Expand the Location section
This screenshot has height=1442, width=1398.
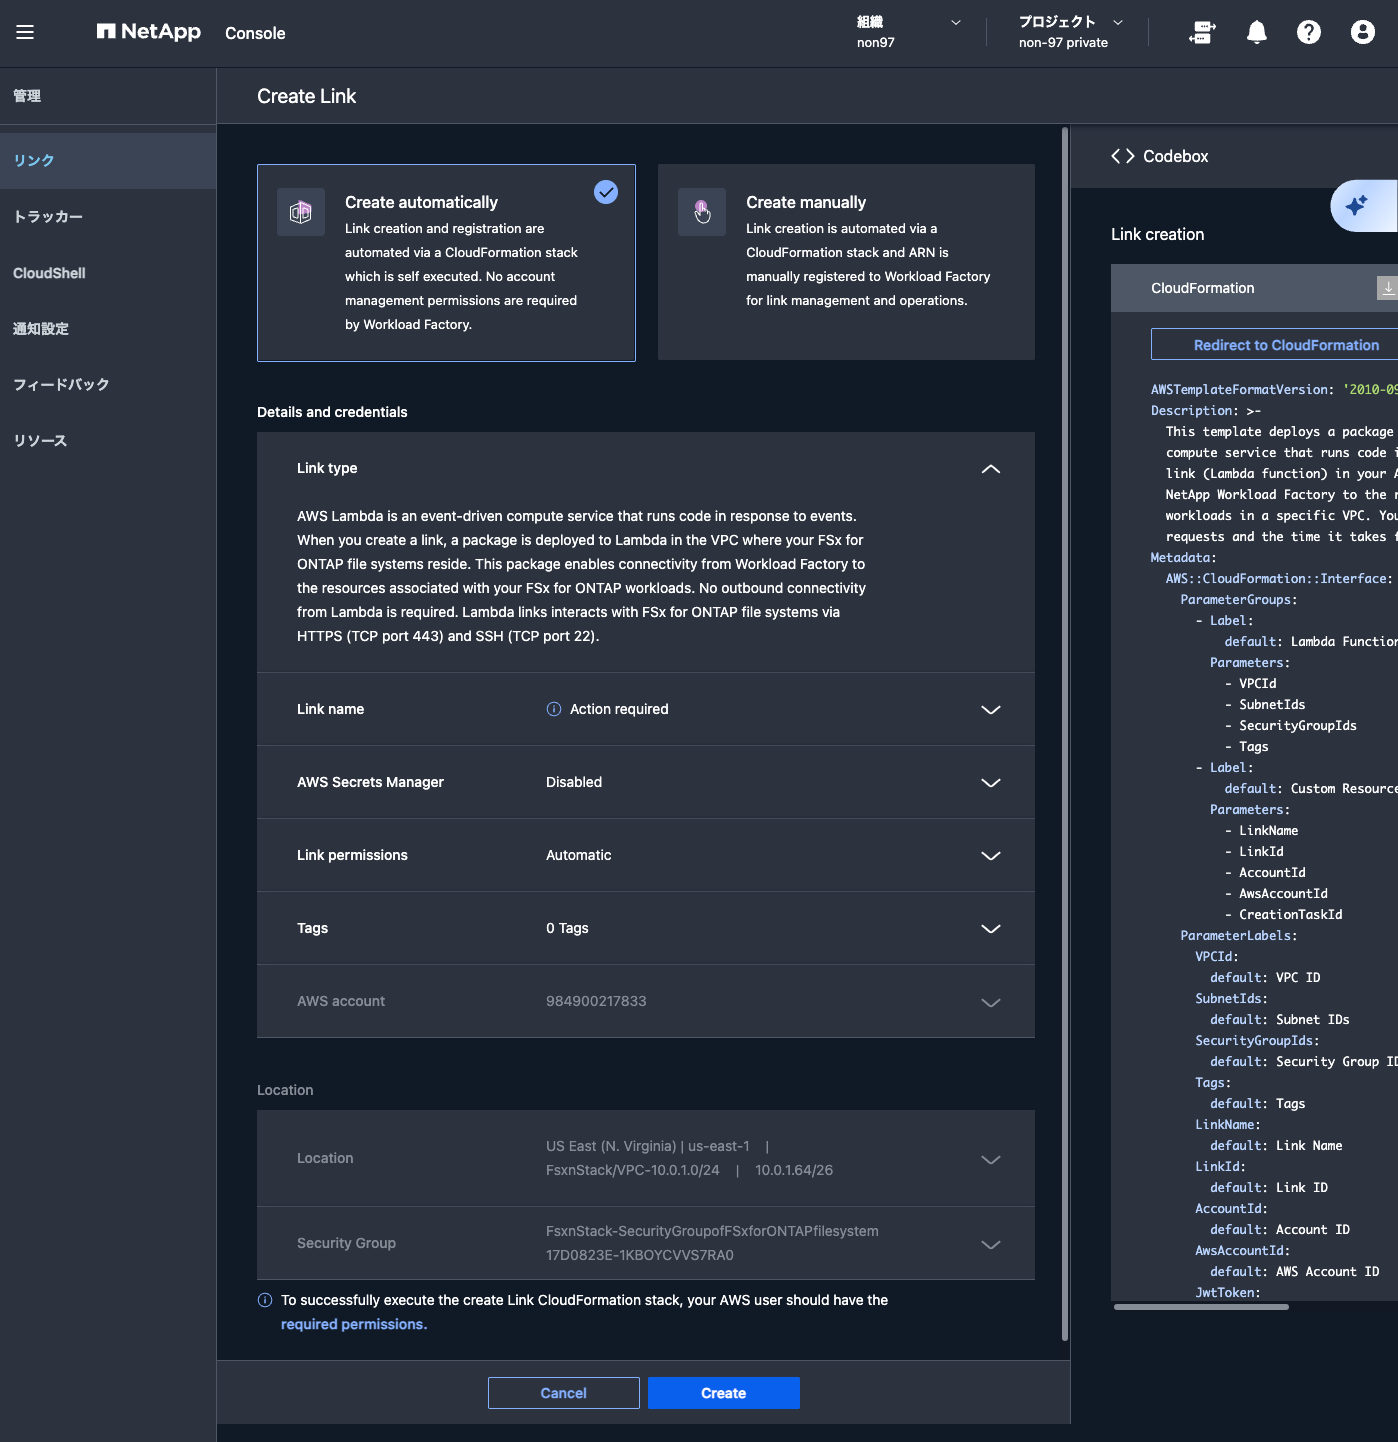pyautogui.click(x=991, y=1159)
